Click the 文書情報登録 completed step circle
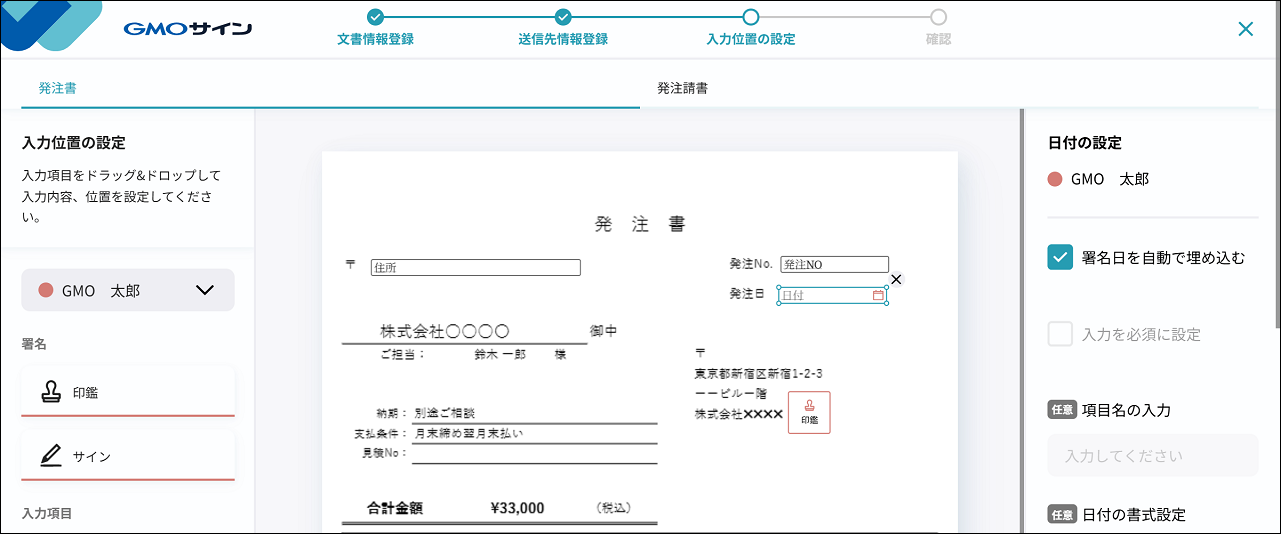Screen dimensions: 1281x534 (x=375, y=17)
